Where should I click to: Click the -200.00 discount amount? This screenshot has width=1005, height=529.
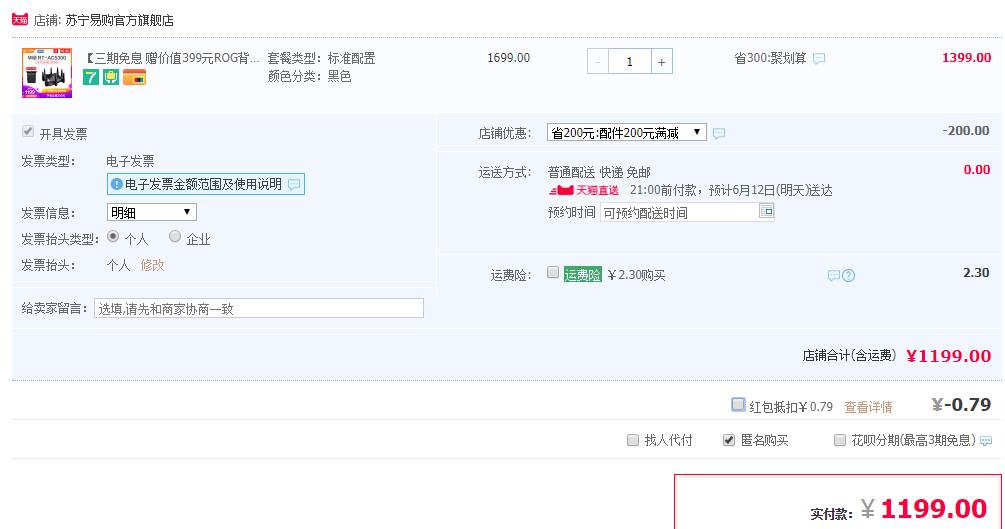coord(966,131)
